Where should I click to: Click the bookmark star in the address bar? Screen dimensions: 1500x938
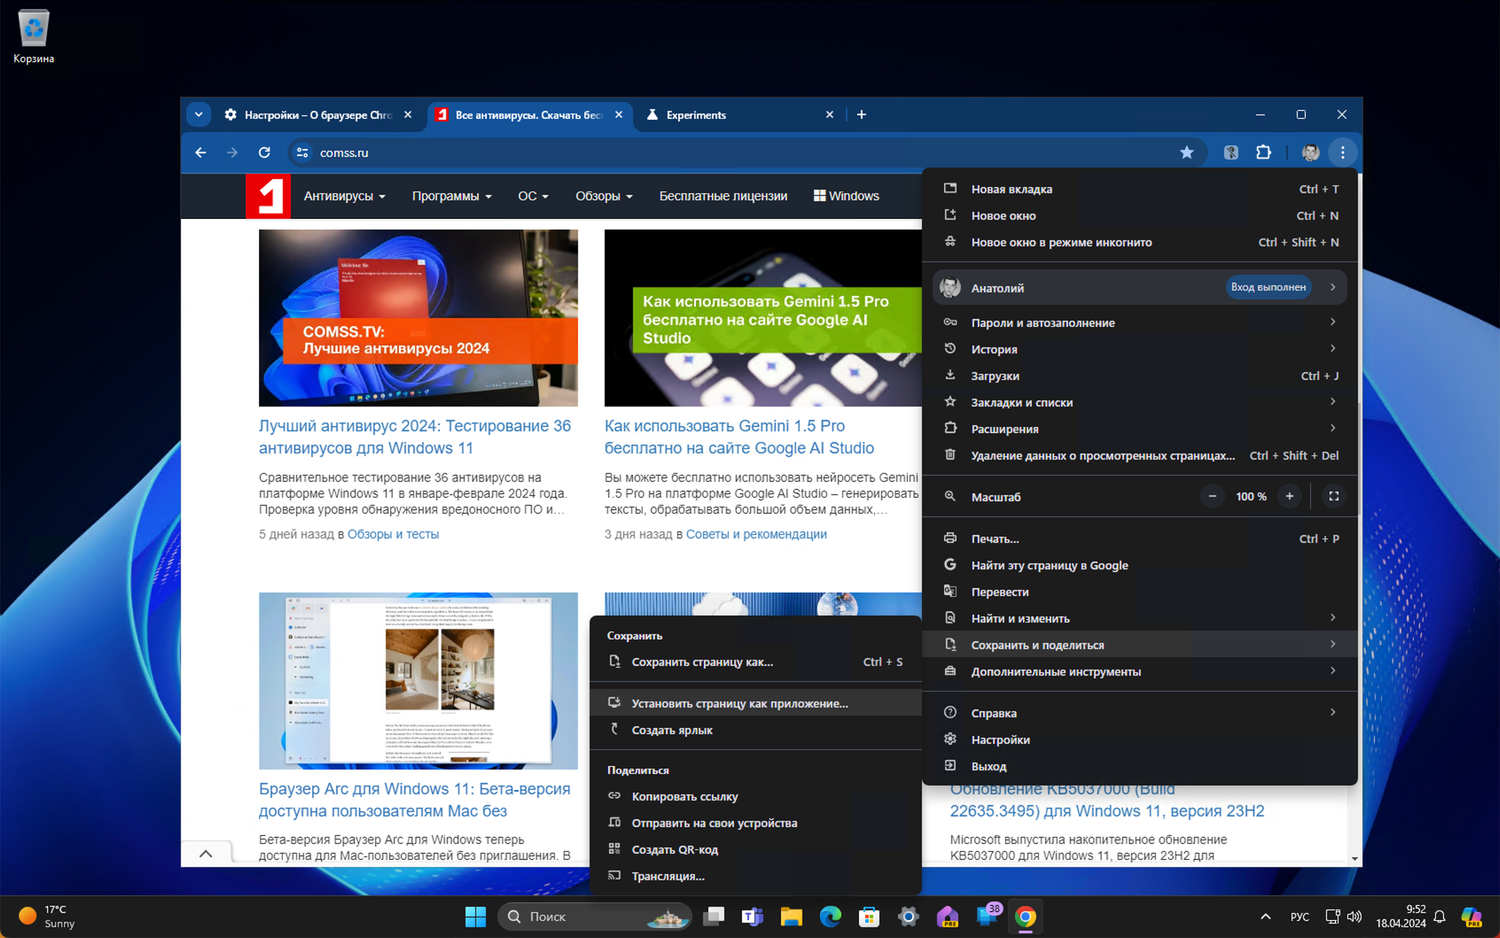click(1187, 153)
